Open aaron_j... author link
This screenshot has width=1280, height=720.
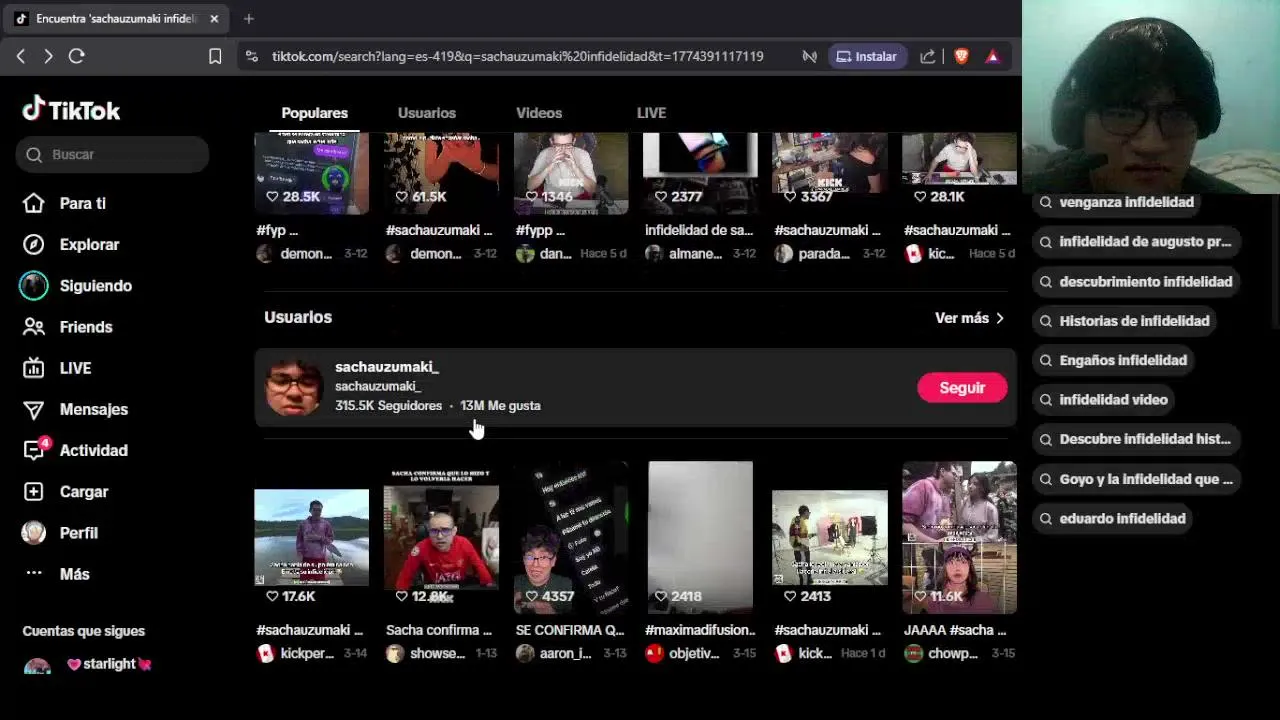[x=555, y=653]
